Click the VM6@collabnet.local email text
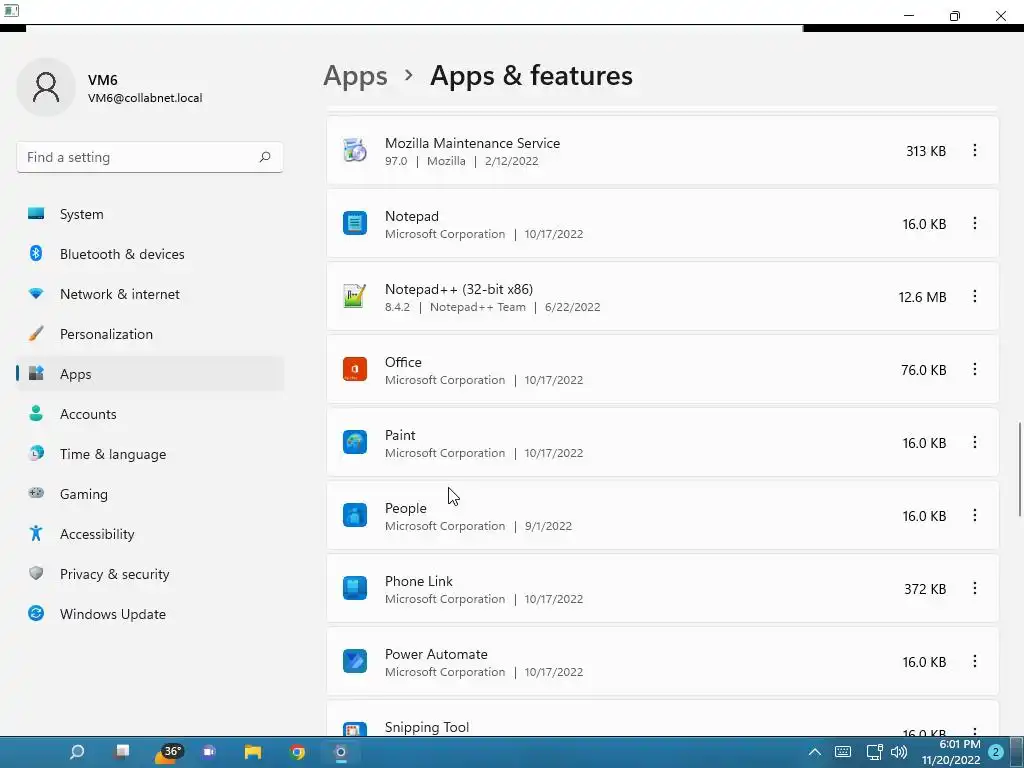Viewport: 1024px width, 768px height. click(x=145, y=98)
